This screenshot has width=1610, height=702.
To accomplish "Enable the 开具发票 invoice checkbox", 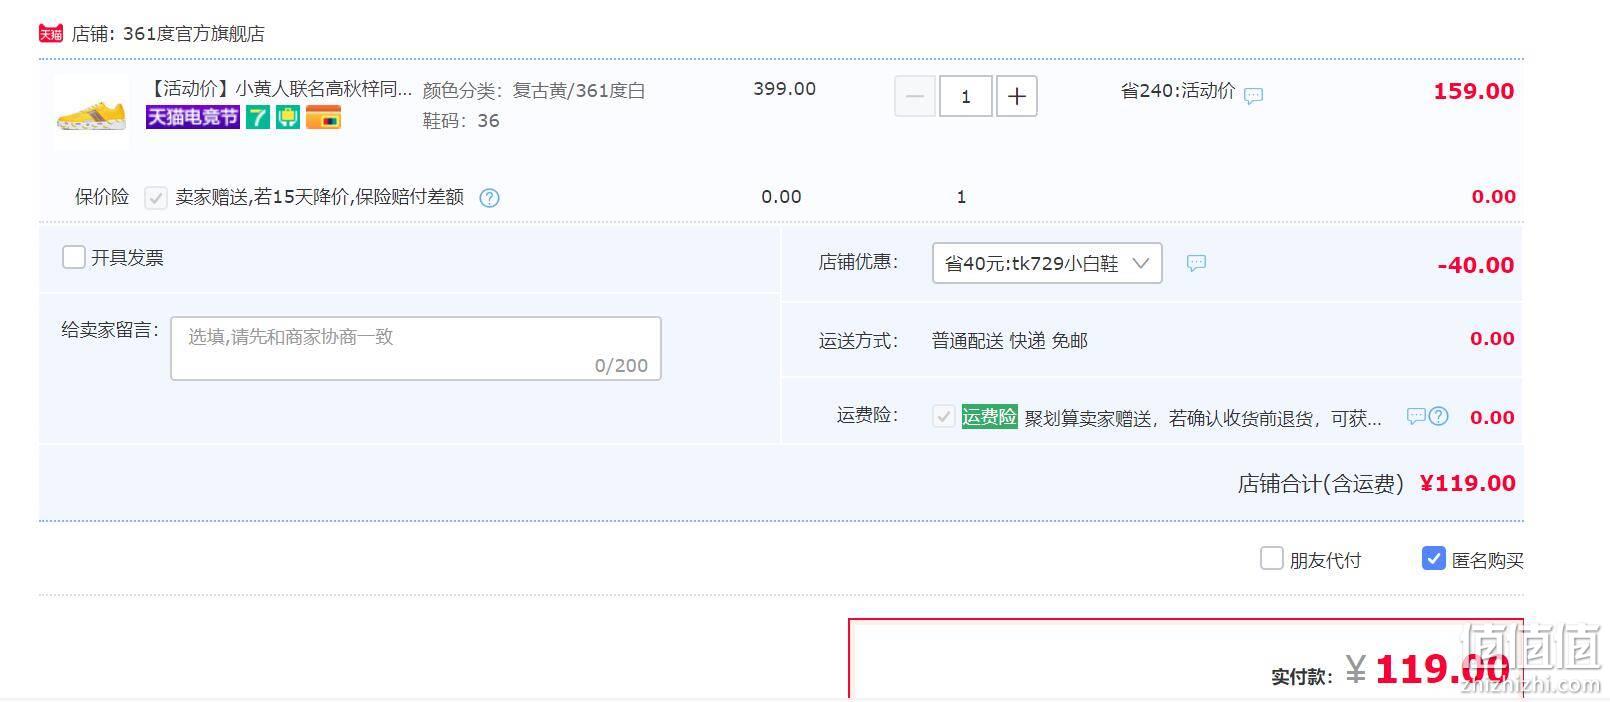I will click(x=73, y=257).
